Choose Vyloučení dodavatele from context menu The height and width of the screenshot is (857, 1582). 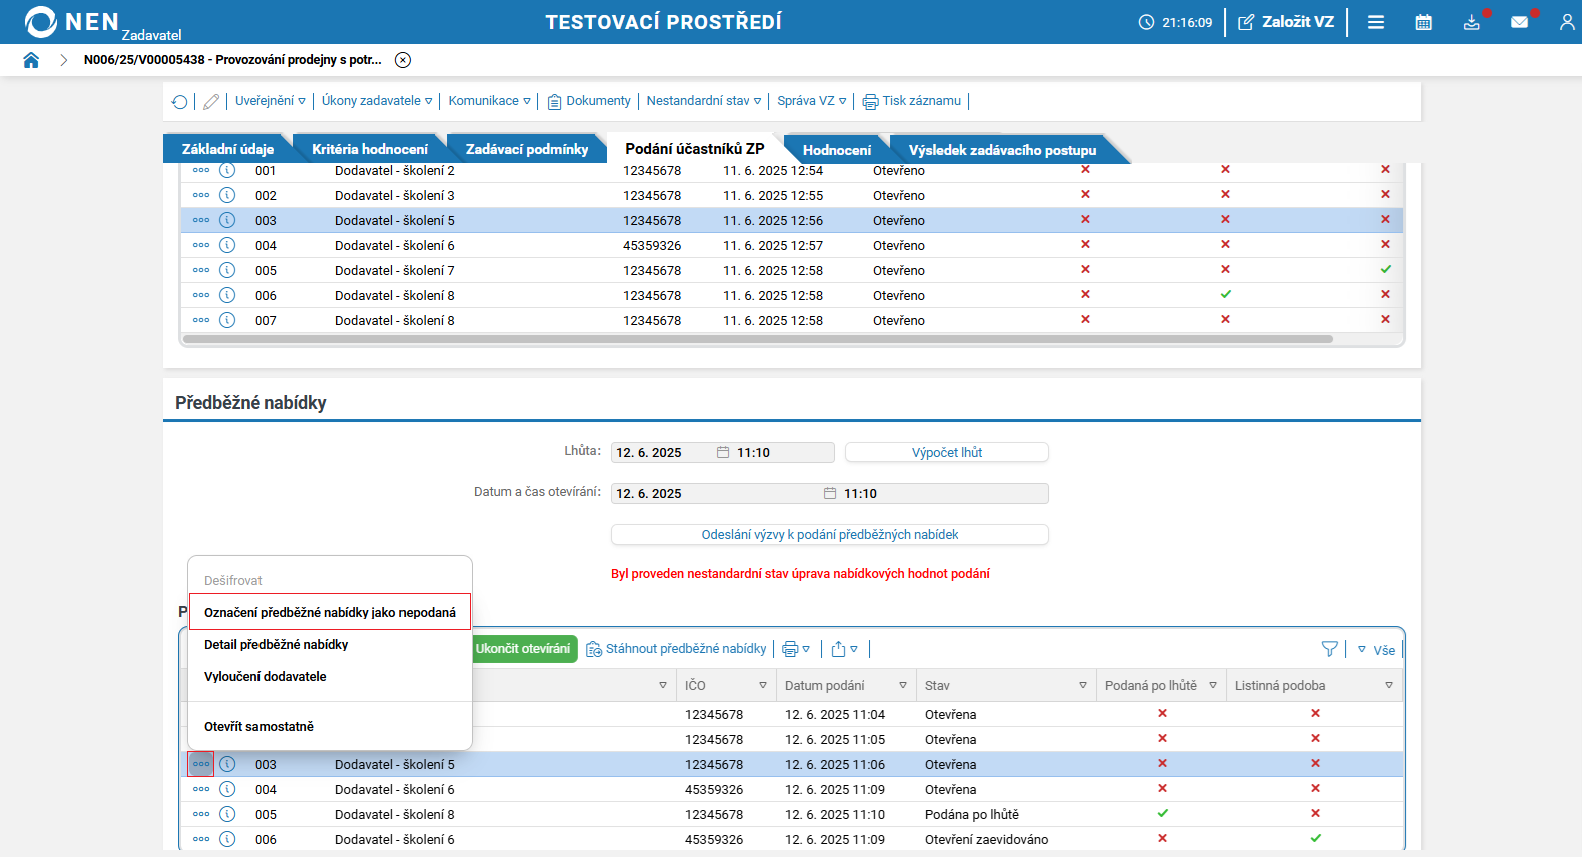pyautogui.click(x=265, y=676)
